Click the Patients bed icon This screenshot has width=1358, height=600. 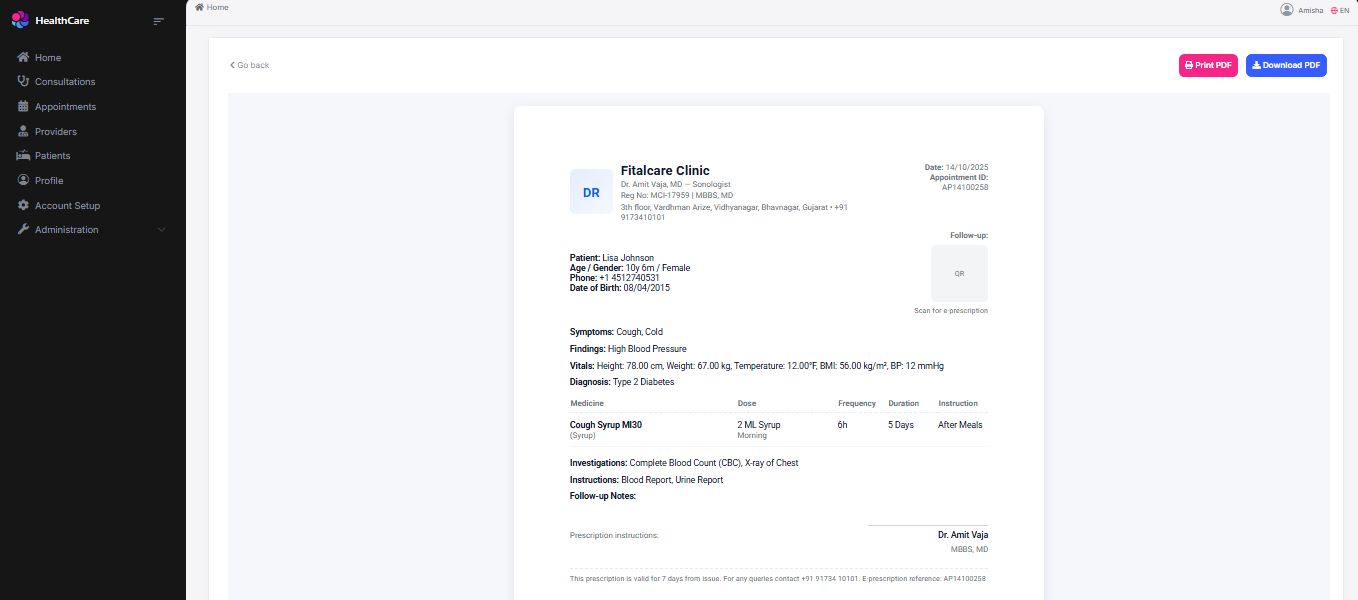click(x=23, y=155)
